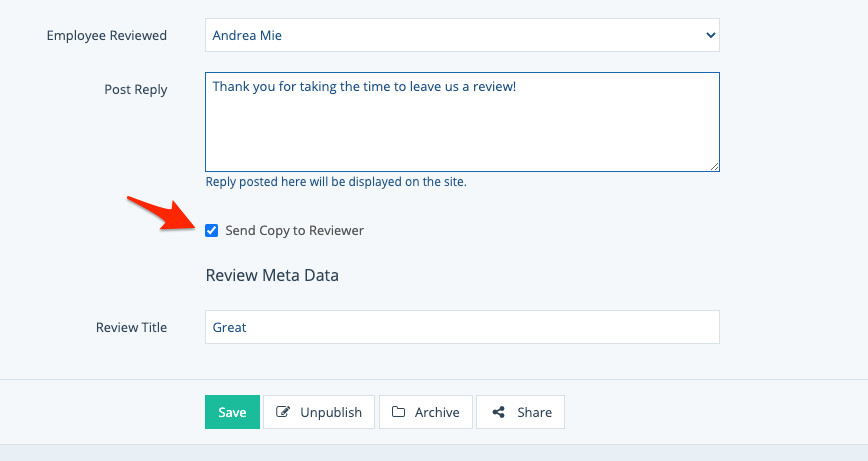
Task: Unpublish this review
Action: 319,412
